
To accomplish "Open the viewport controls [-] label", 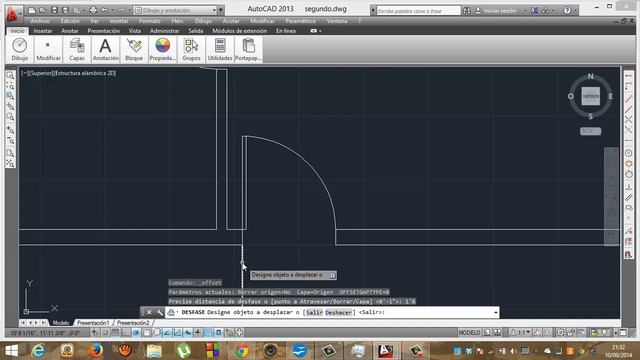I will [24, 73].
